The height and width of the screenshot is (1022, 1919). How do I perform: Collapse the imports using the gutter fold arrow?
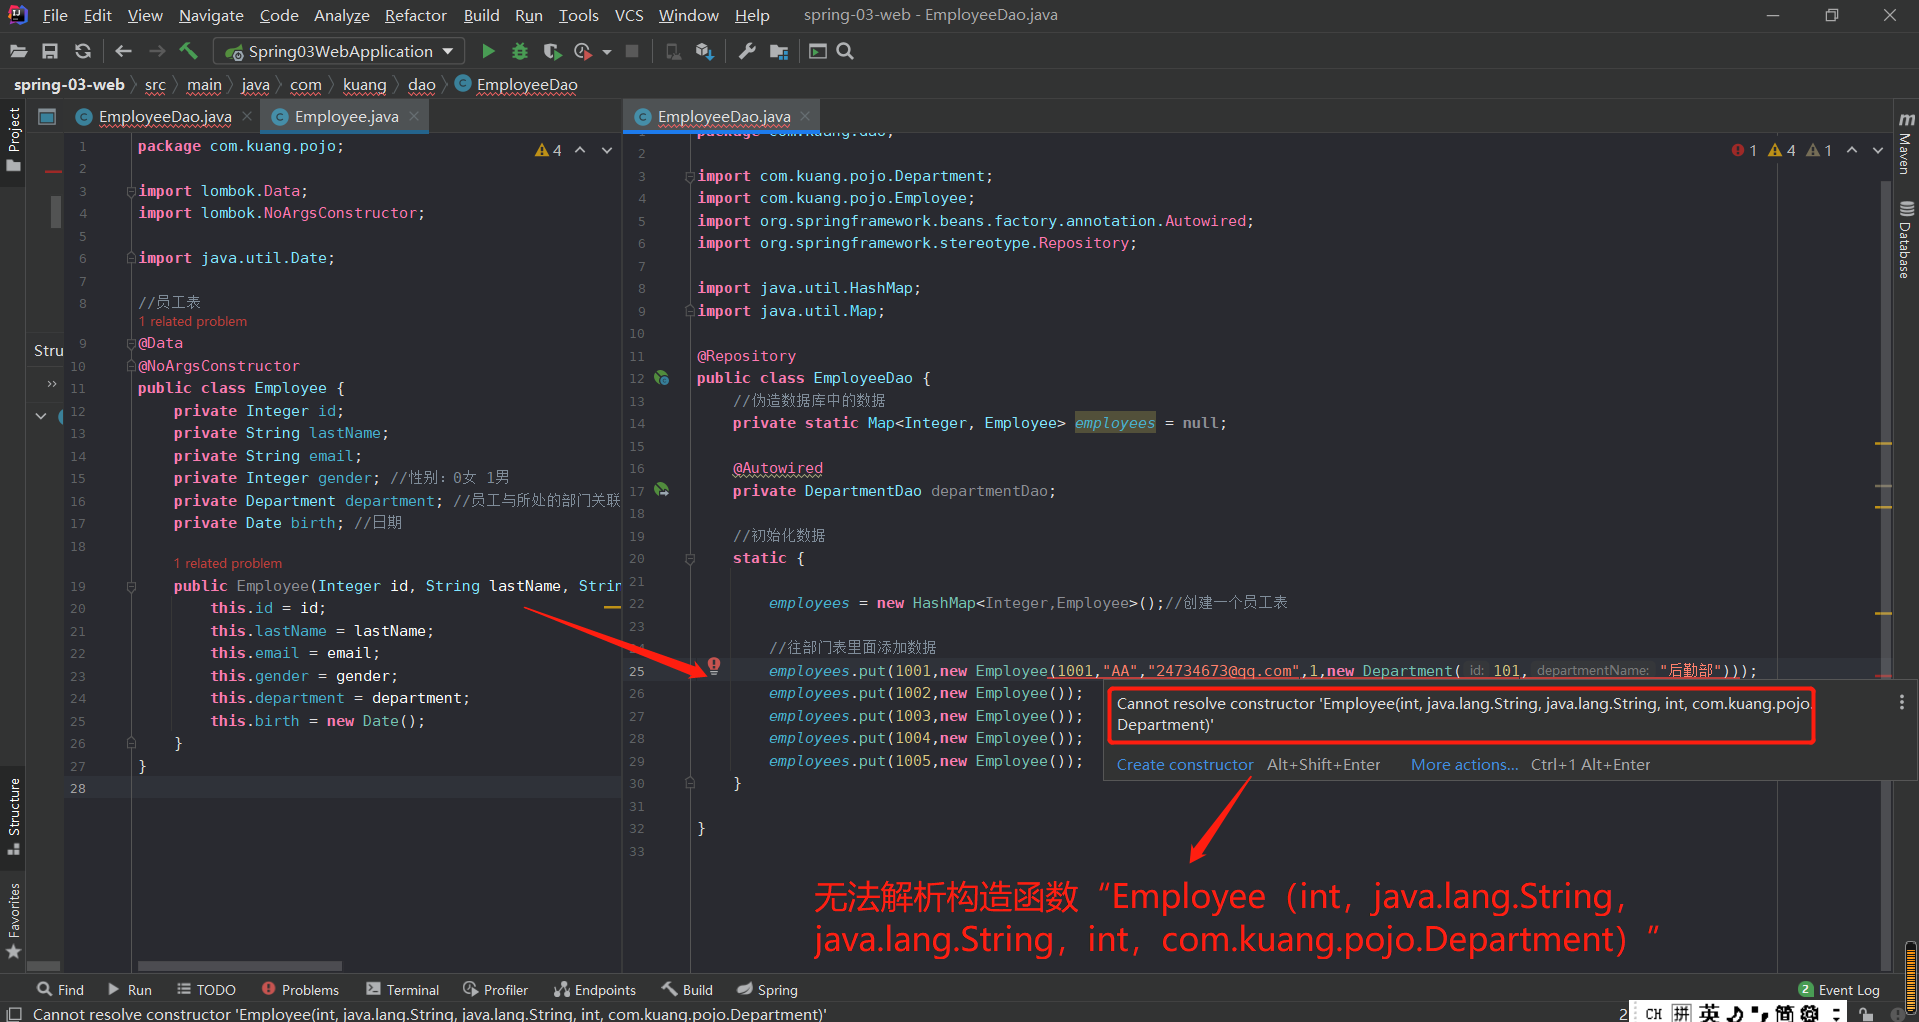click(x=688, y=176)
